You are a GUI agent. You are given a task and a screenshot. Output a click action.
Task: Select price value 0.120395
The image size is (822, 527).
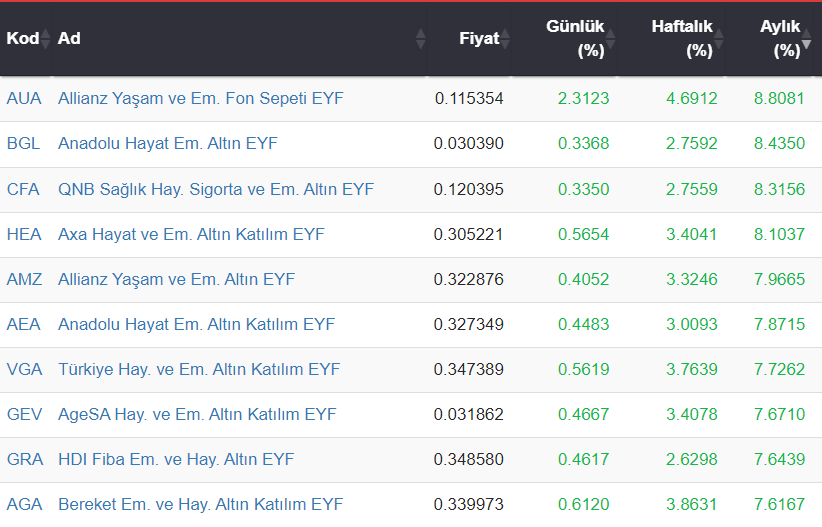pyautogui.click(x=469, y=189)
